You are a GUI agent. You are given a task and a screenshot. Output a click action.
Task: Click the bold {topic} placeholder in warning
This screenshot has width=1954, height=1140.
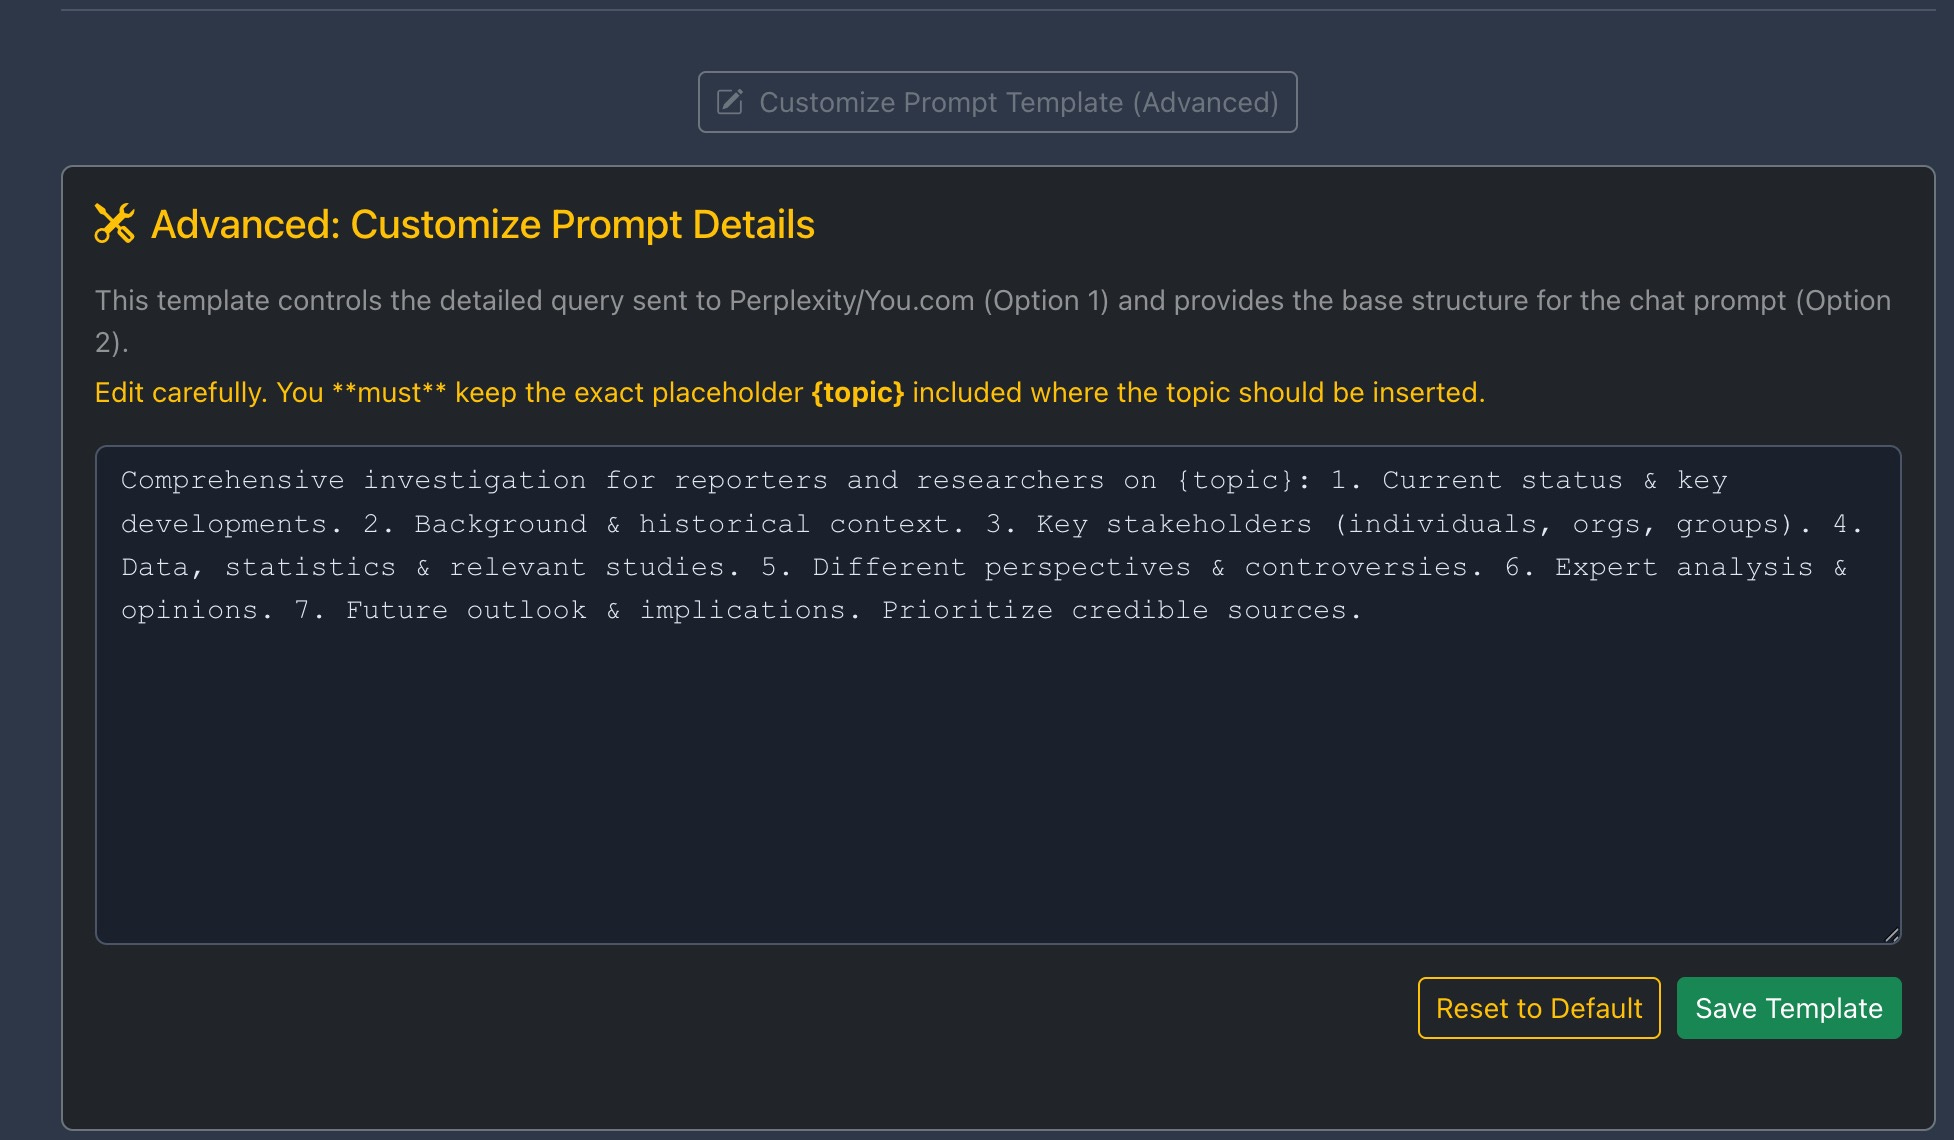(858, 392)
